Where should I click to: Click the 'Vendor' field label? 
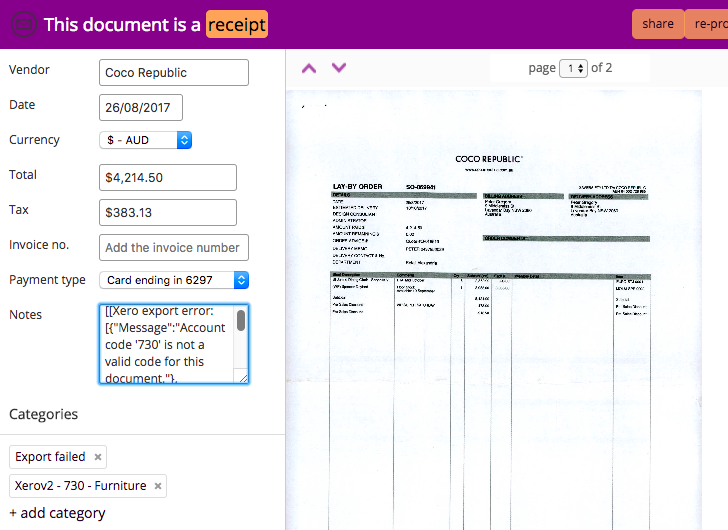pos(29,70)
